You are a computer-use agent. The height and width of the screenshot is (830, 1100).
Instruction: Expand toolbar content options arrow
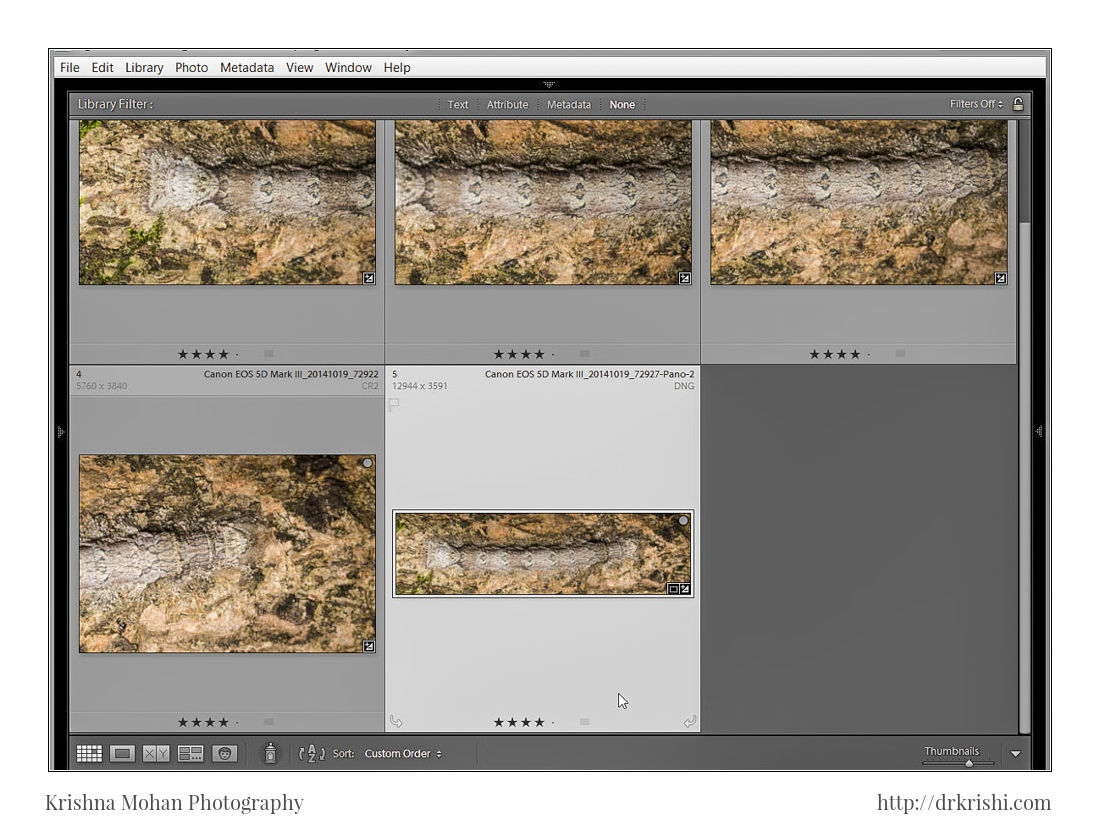click(x=1016, y=754)
